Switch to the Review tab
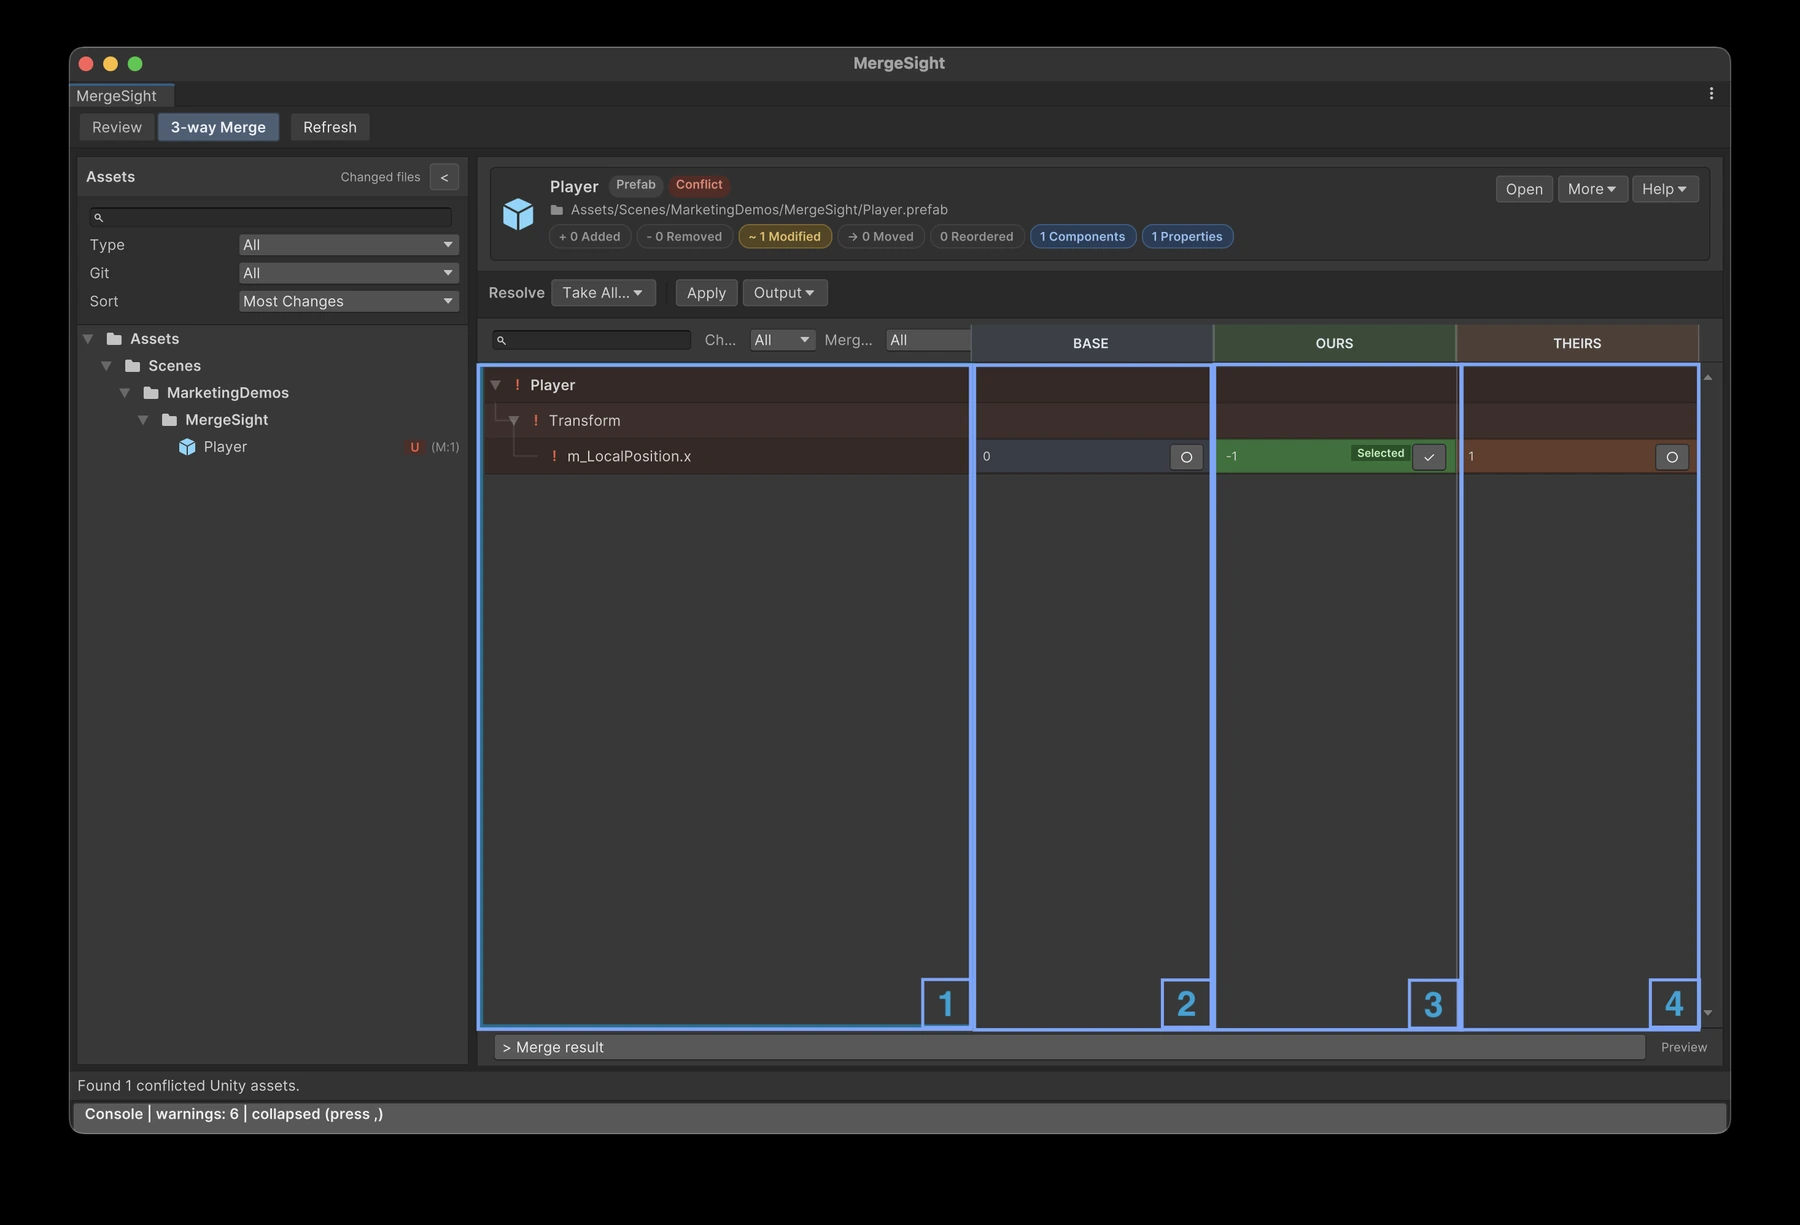The width and height of the screenshot is (1800, 1225). click(117, 127)
